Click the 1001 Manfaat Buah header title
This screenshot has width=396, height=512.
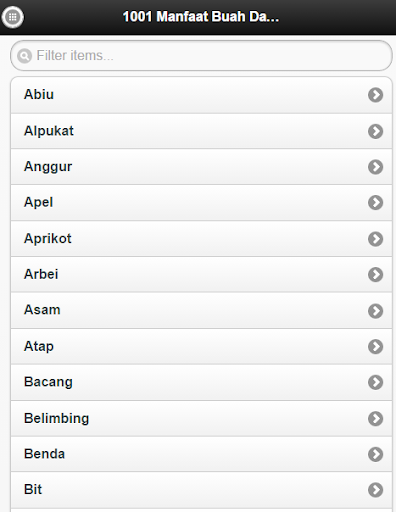[x=201, y=17]
